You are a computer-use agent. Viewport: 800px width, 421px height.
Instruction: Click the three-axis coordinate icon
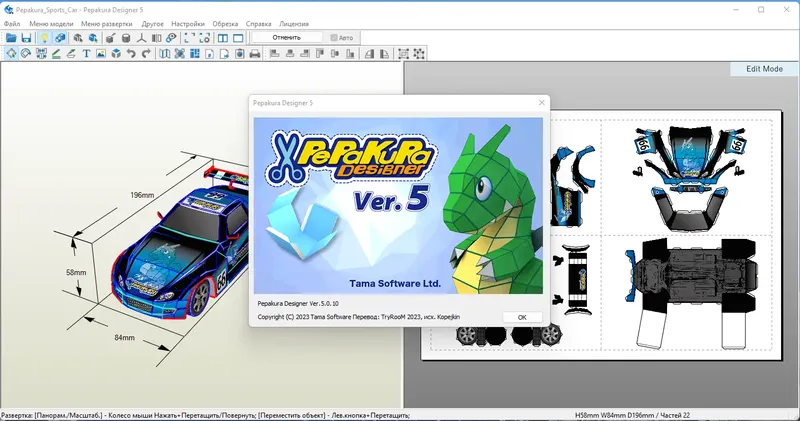(x=141, y=38)
